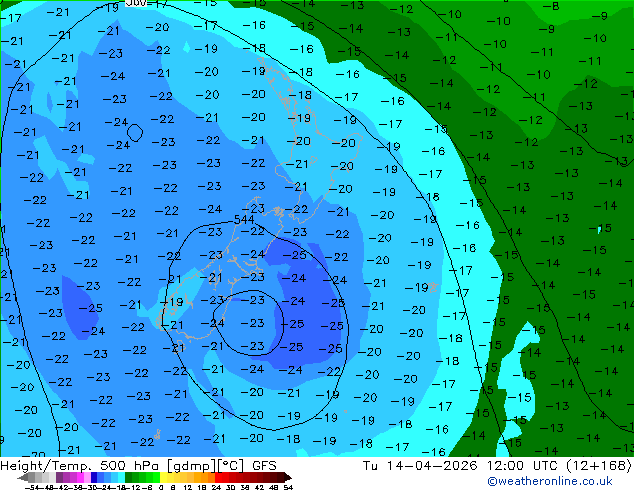Choose the bright lime green legend swatch

[x=156, y=477]
